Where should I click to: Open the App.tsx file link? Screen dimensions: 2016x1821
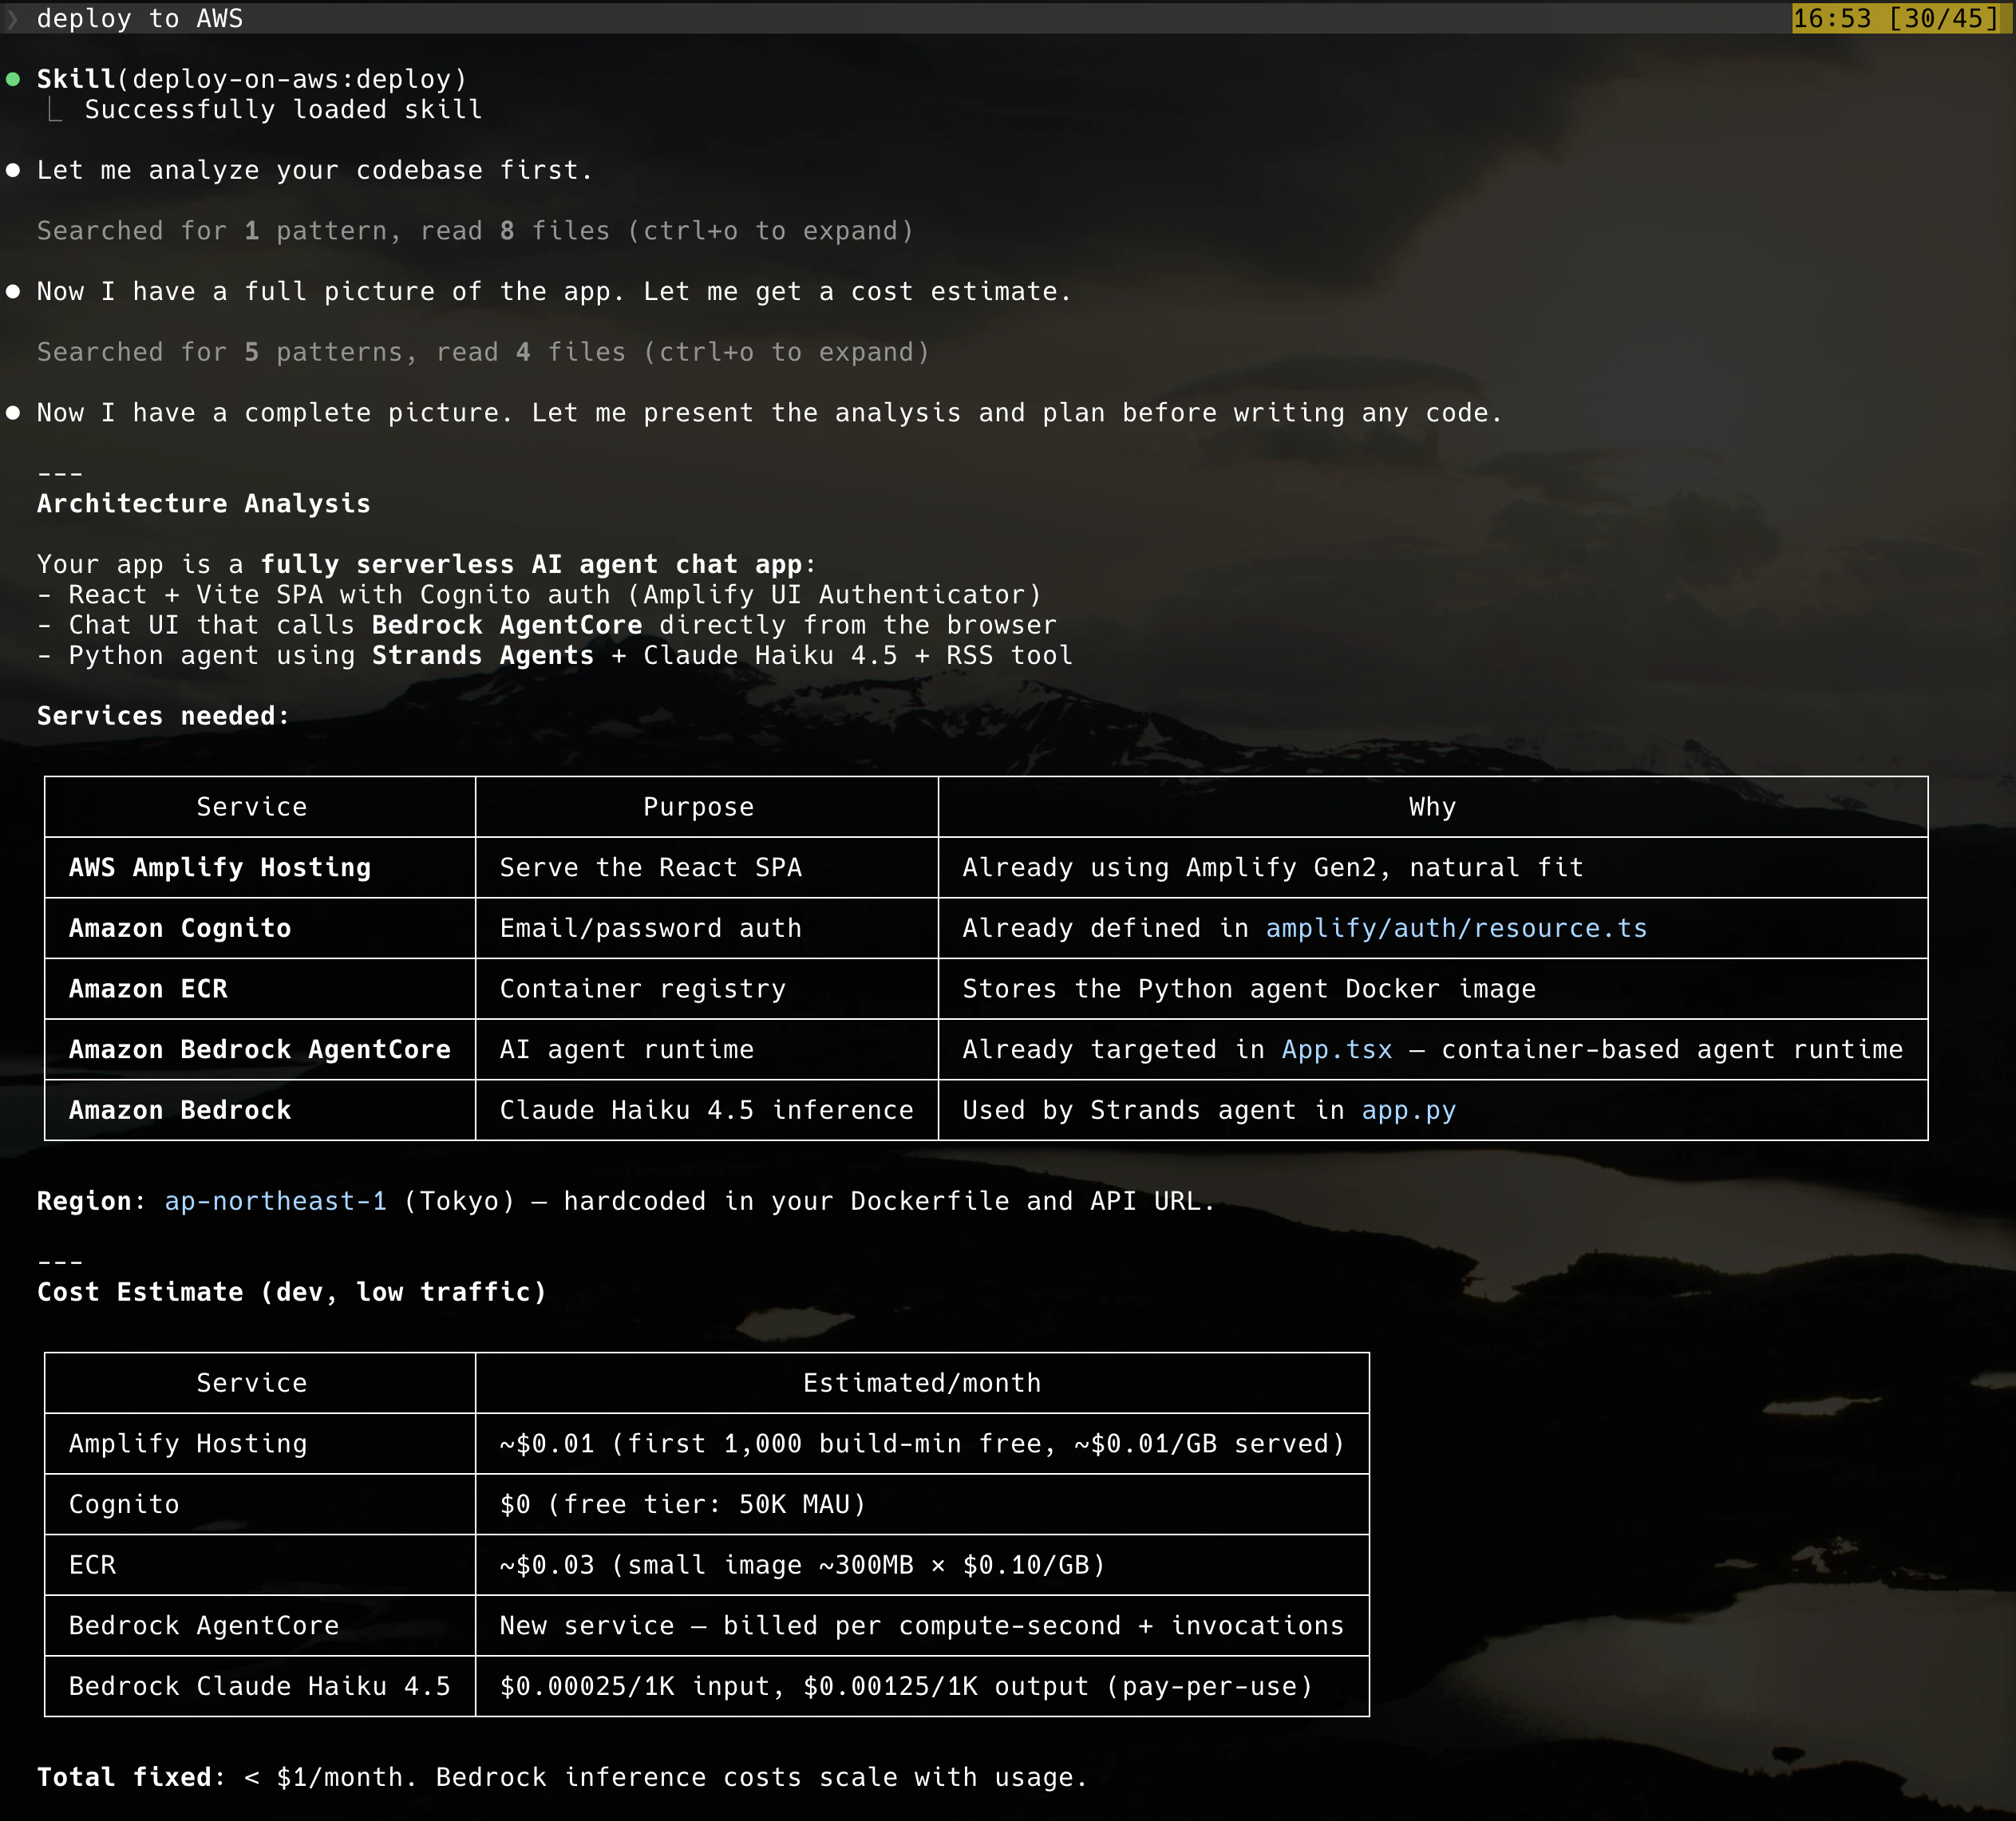(x=1337, y=1049)
